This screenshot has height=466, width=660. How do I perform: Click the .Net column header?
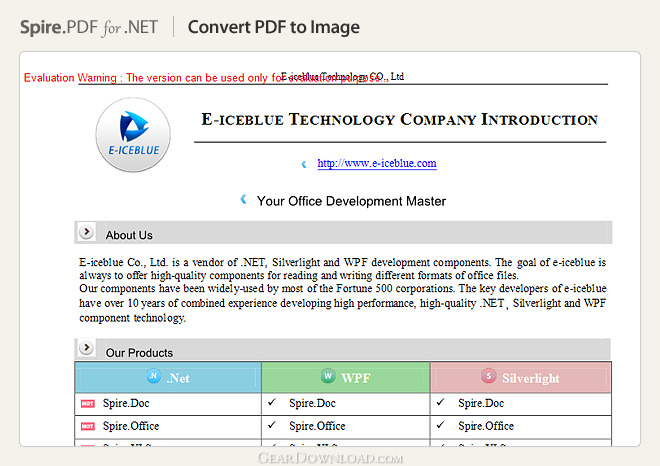[168, 377]
